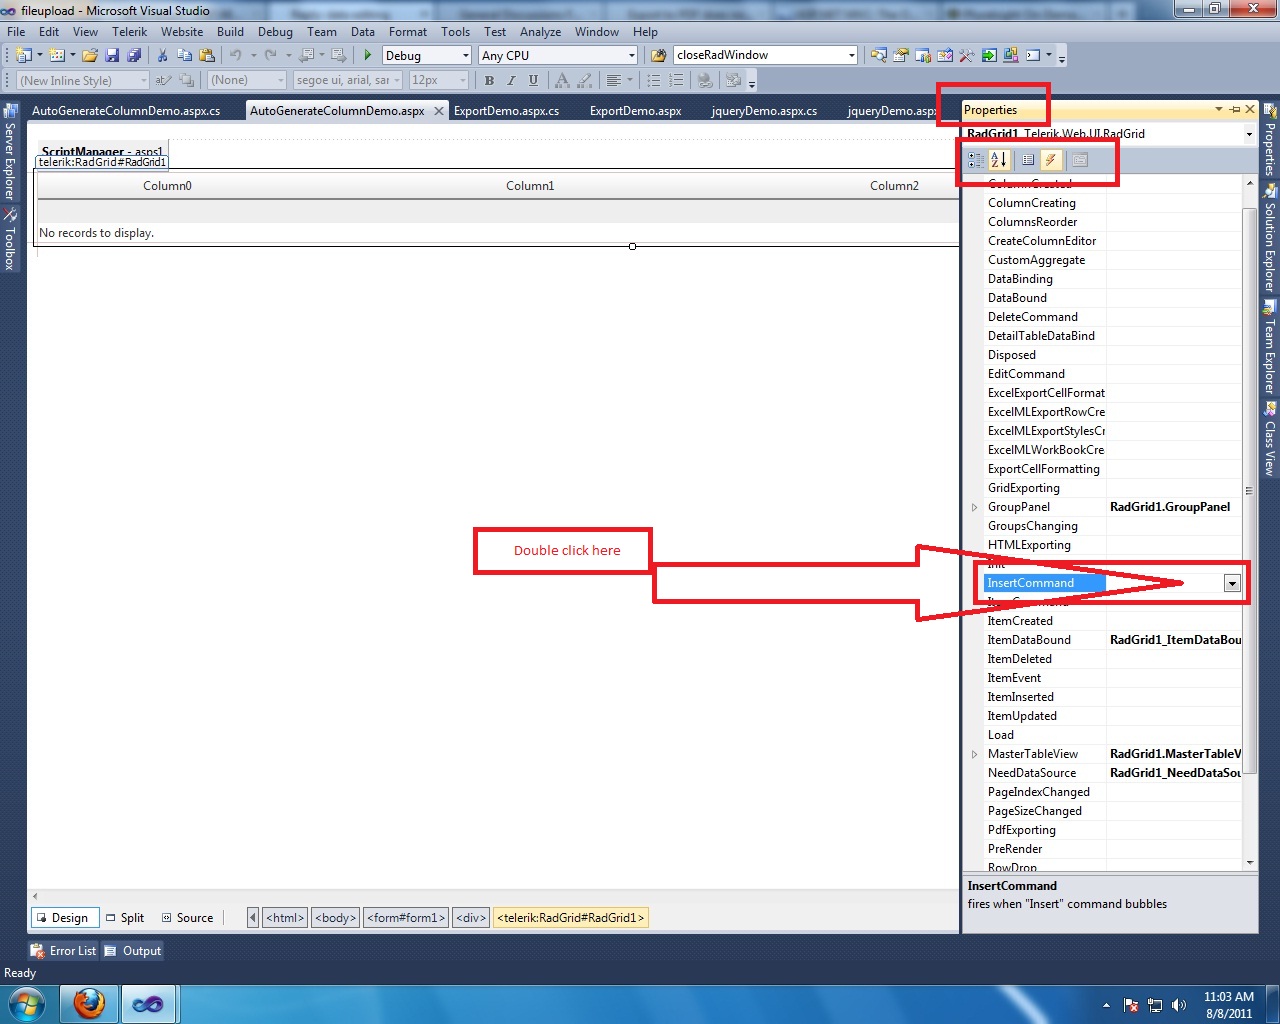Screen dimensions: 1280x1024
Task: Click the Copy icon in the toolbar
Action: (184, 55)
